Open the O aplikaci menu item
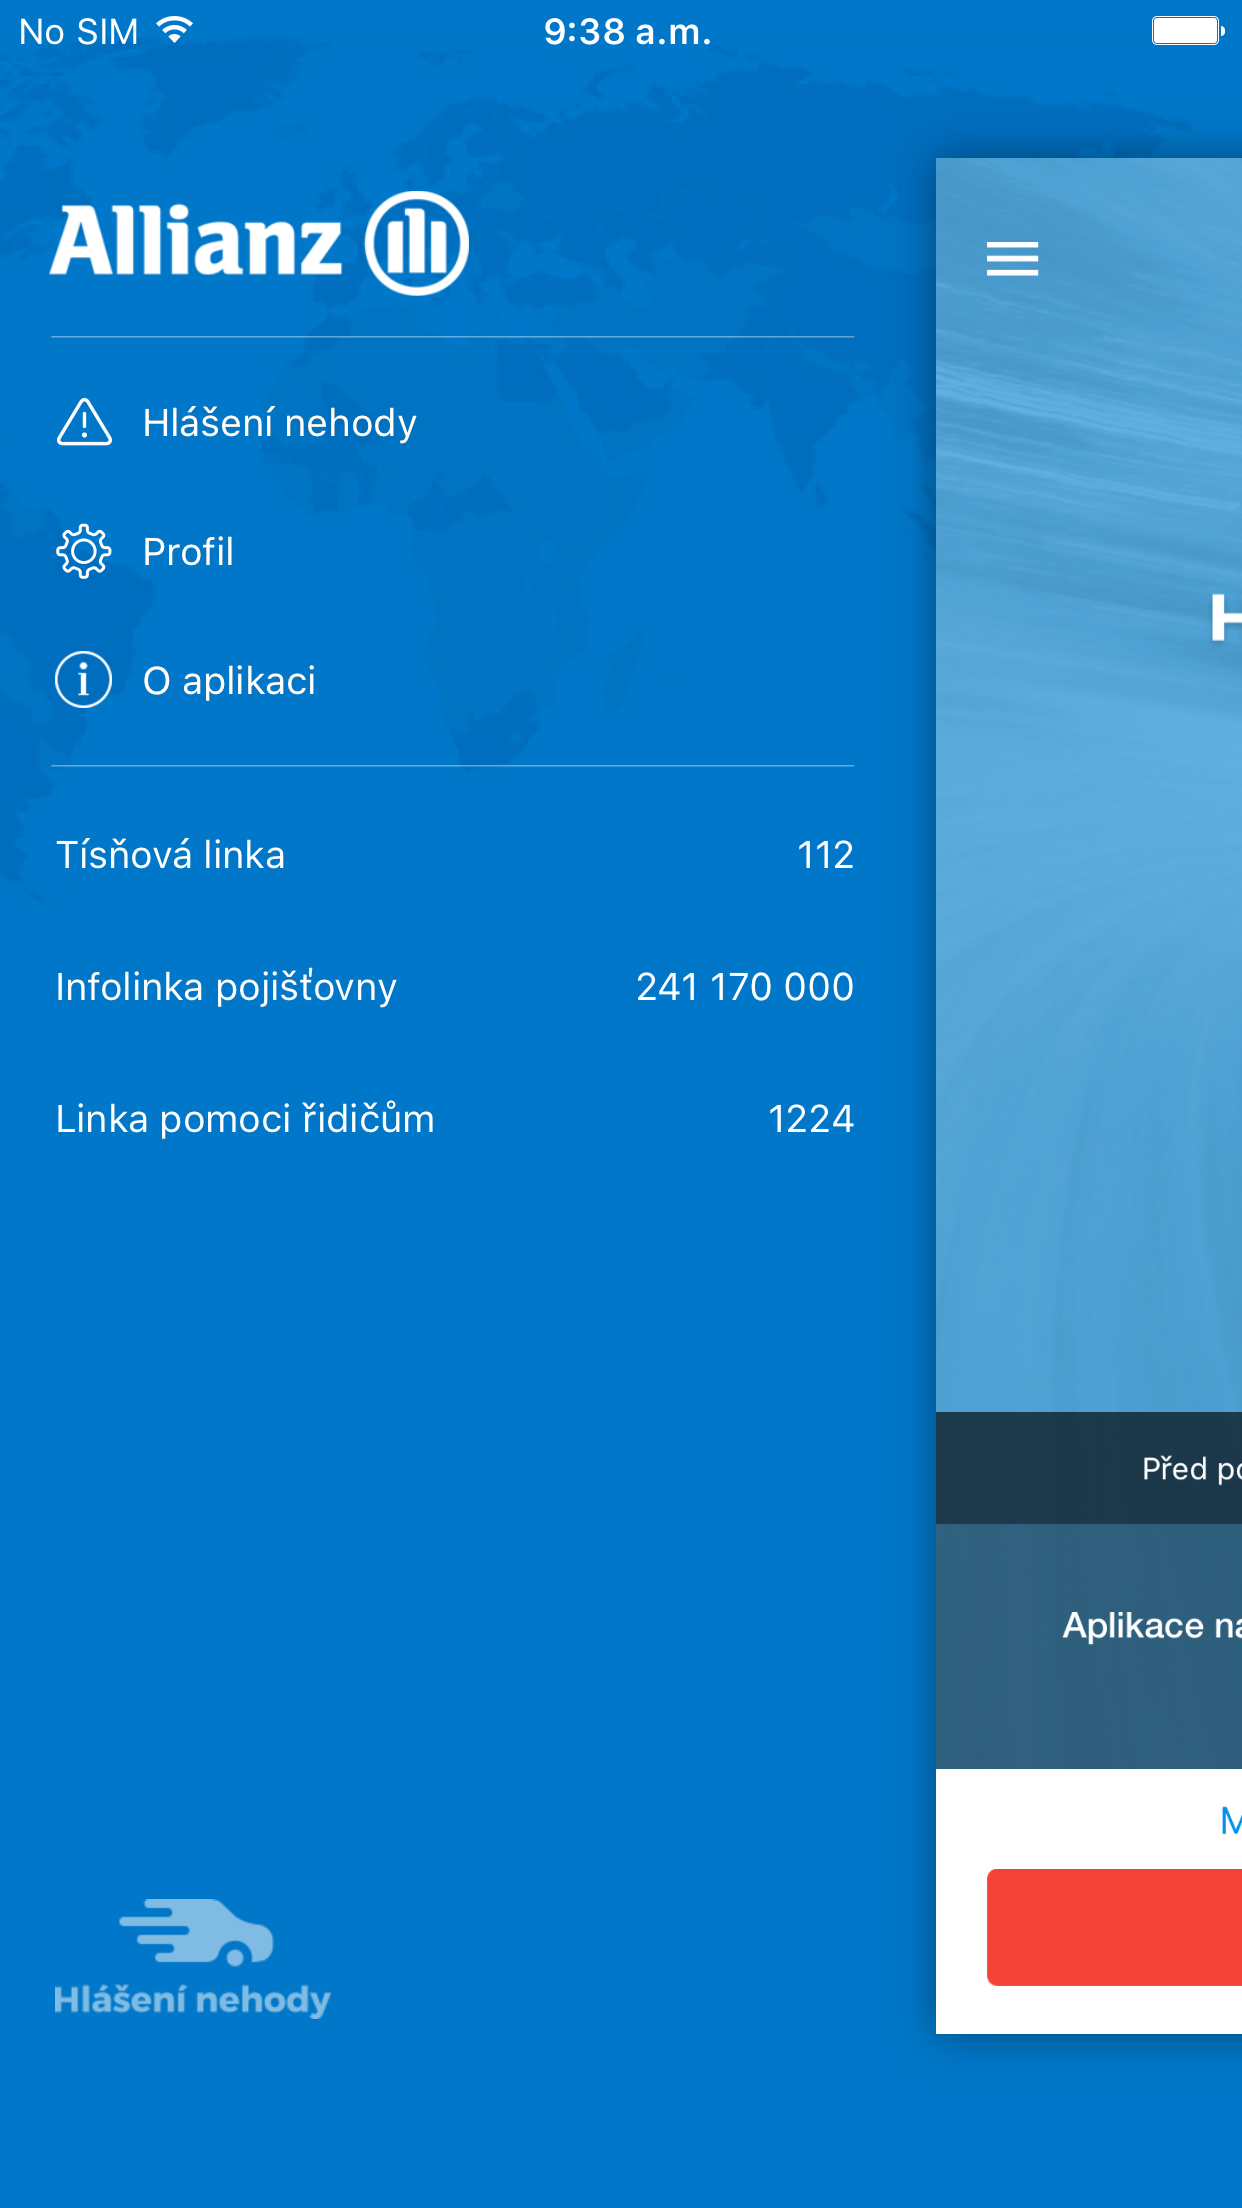The height and width of the screenshot is (2208, 1242). click(453, 680)
